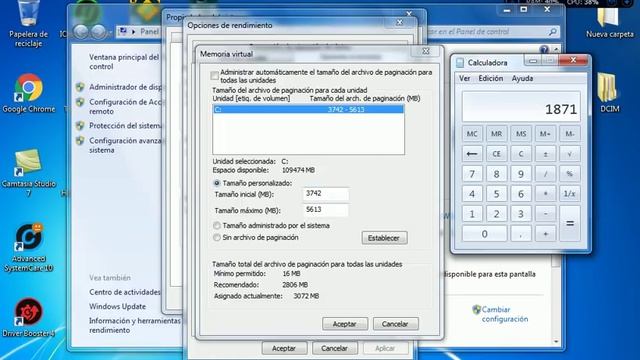The image size is (640, 360).
Task: Click calculator divide key
Action: 545,174
